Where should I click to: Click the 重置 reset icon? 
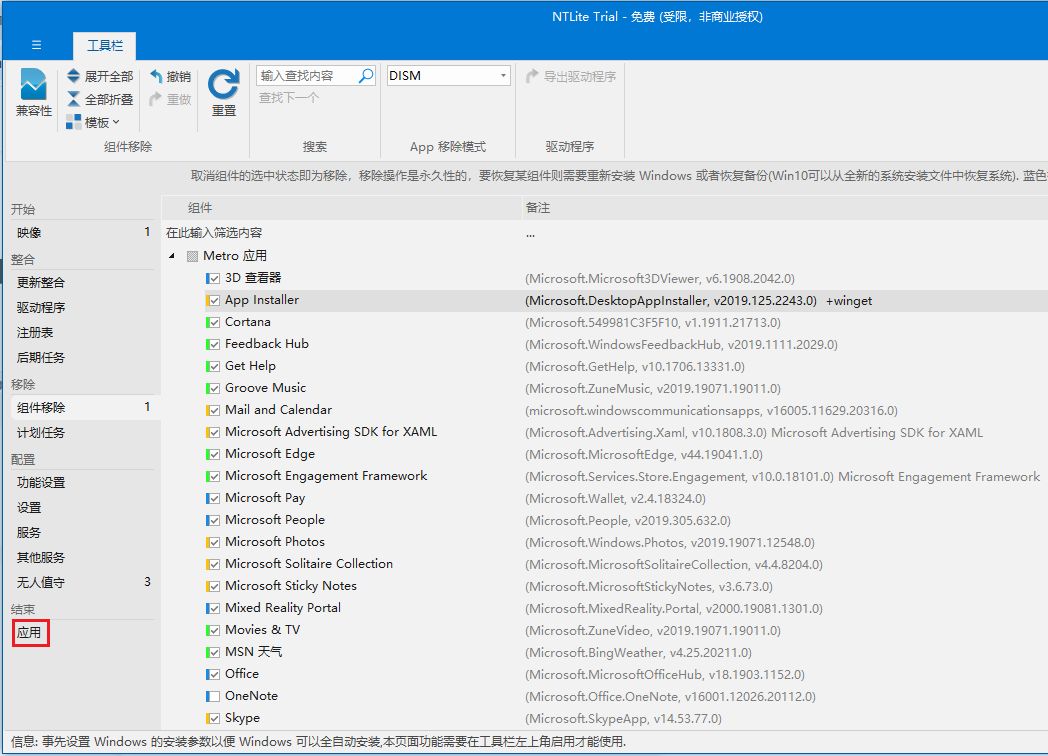[223, 85]
